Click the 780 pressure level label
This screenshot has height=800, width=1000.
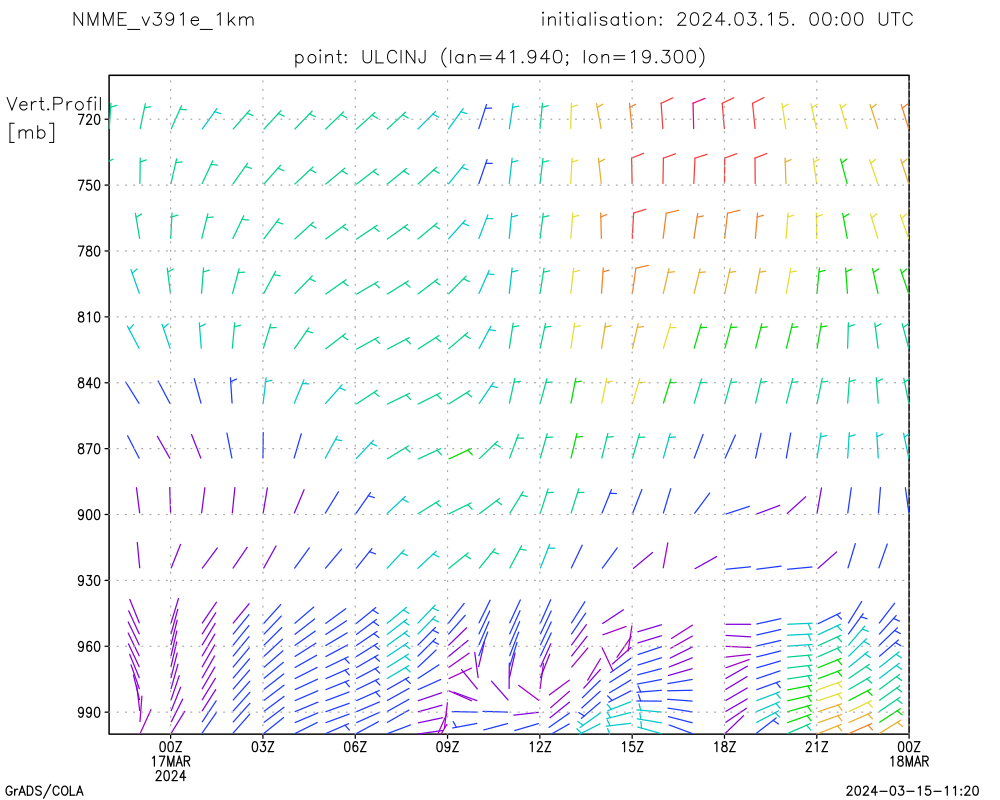click(x=89, y=251)
